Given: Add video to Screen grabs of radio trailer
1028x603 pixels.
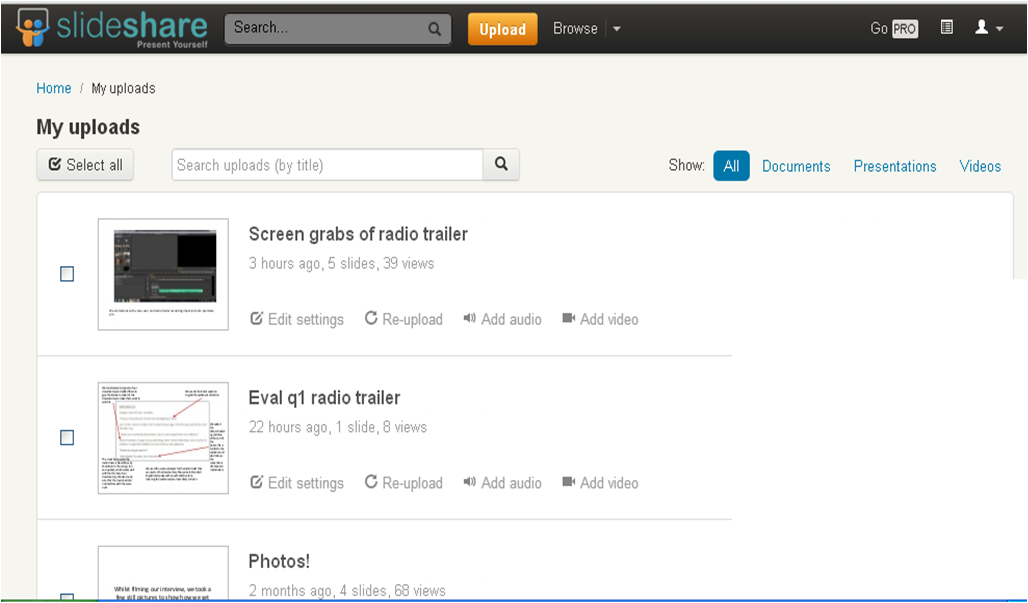Looking at the screenshot, I should [x=601, y=319].
